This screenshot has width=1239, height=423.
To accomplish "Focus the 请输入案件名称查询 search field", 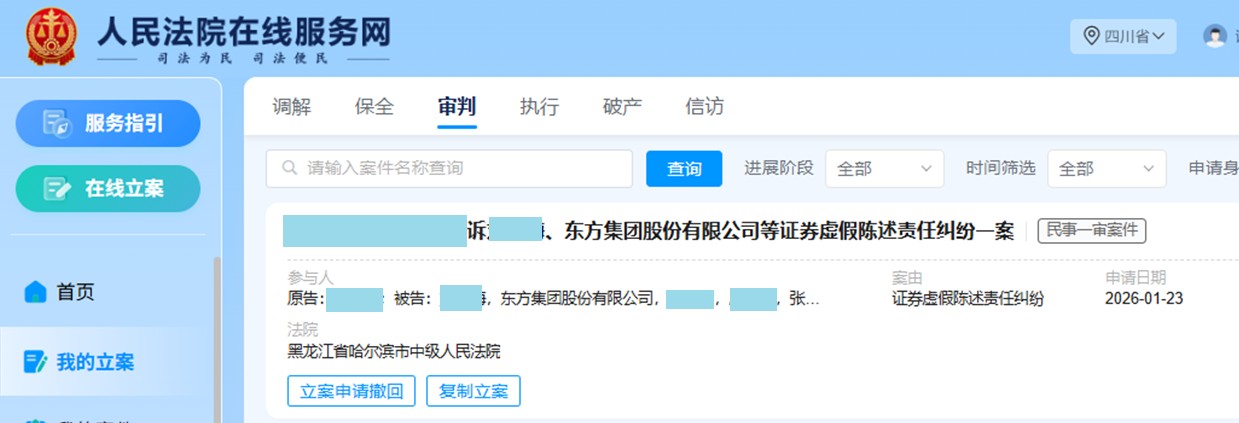I will tap(449, 169).
